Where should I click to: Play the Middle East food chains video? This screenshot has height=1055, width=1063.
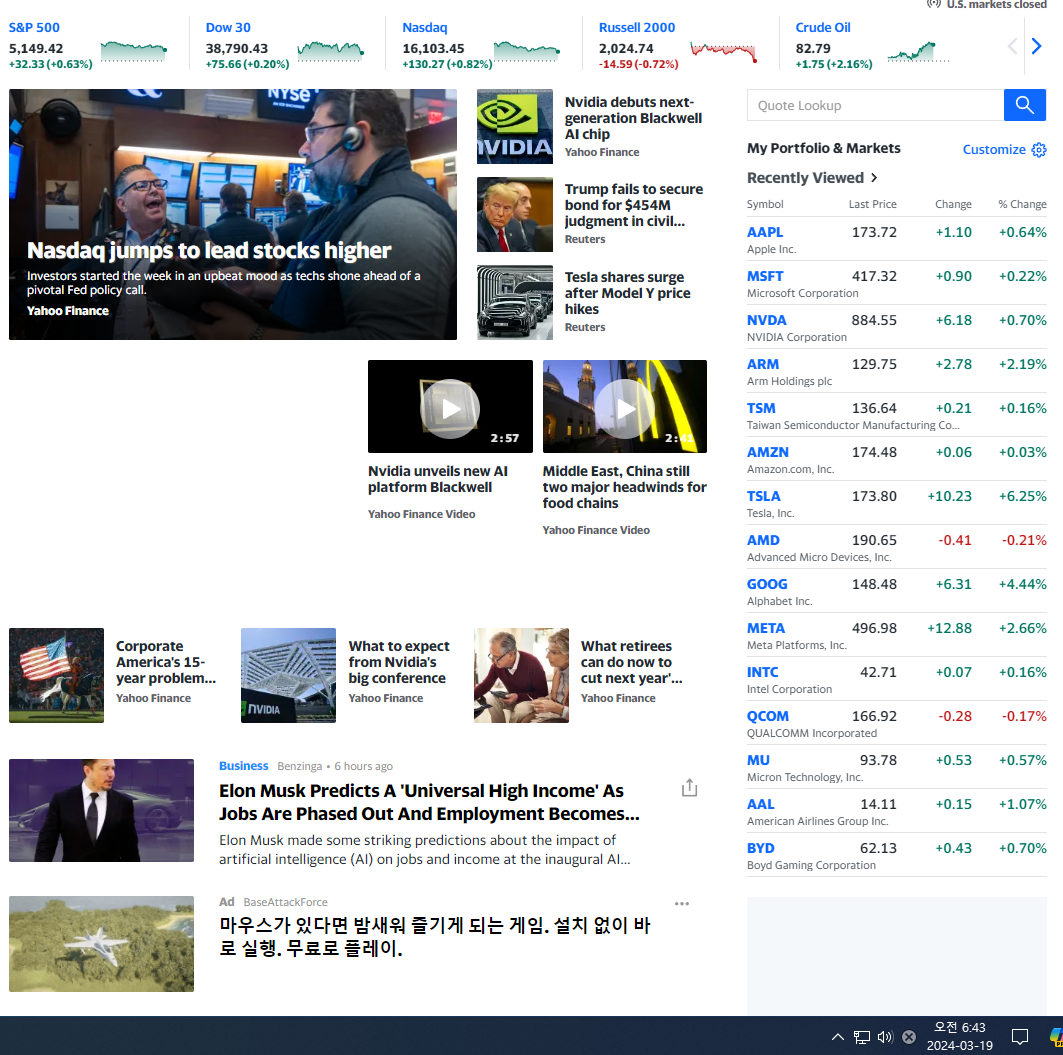[624, 408]
